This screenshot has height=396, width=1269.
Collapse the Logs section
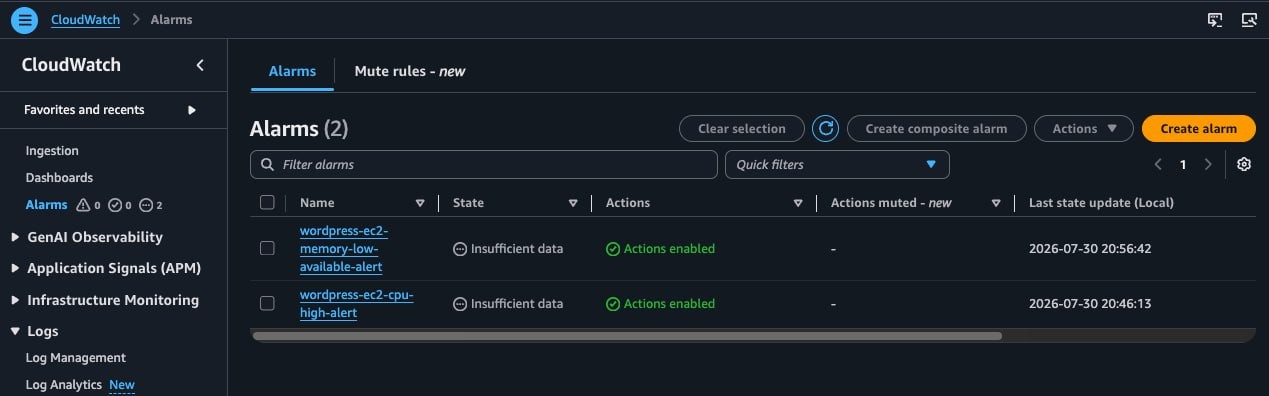(15, 331)
